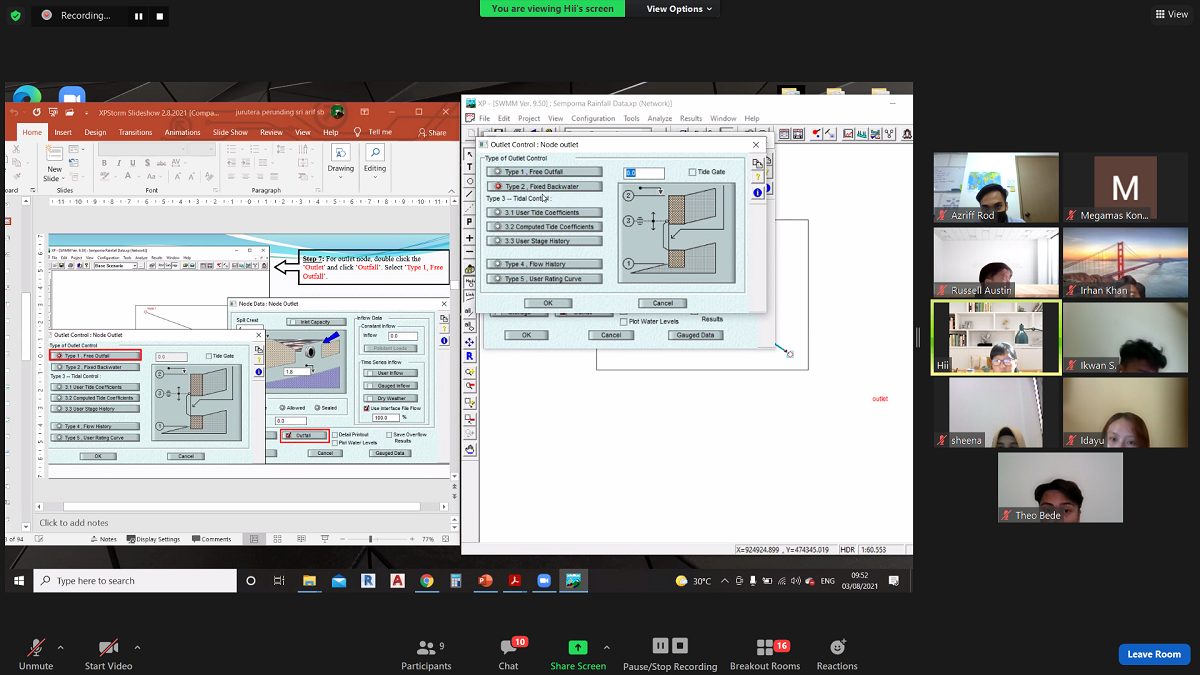Click the green Share Screen icon

click(578, 647)
